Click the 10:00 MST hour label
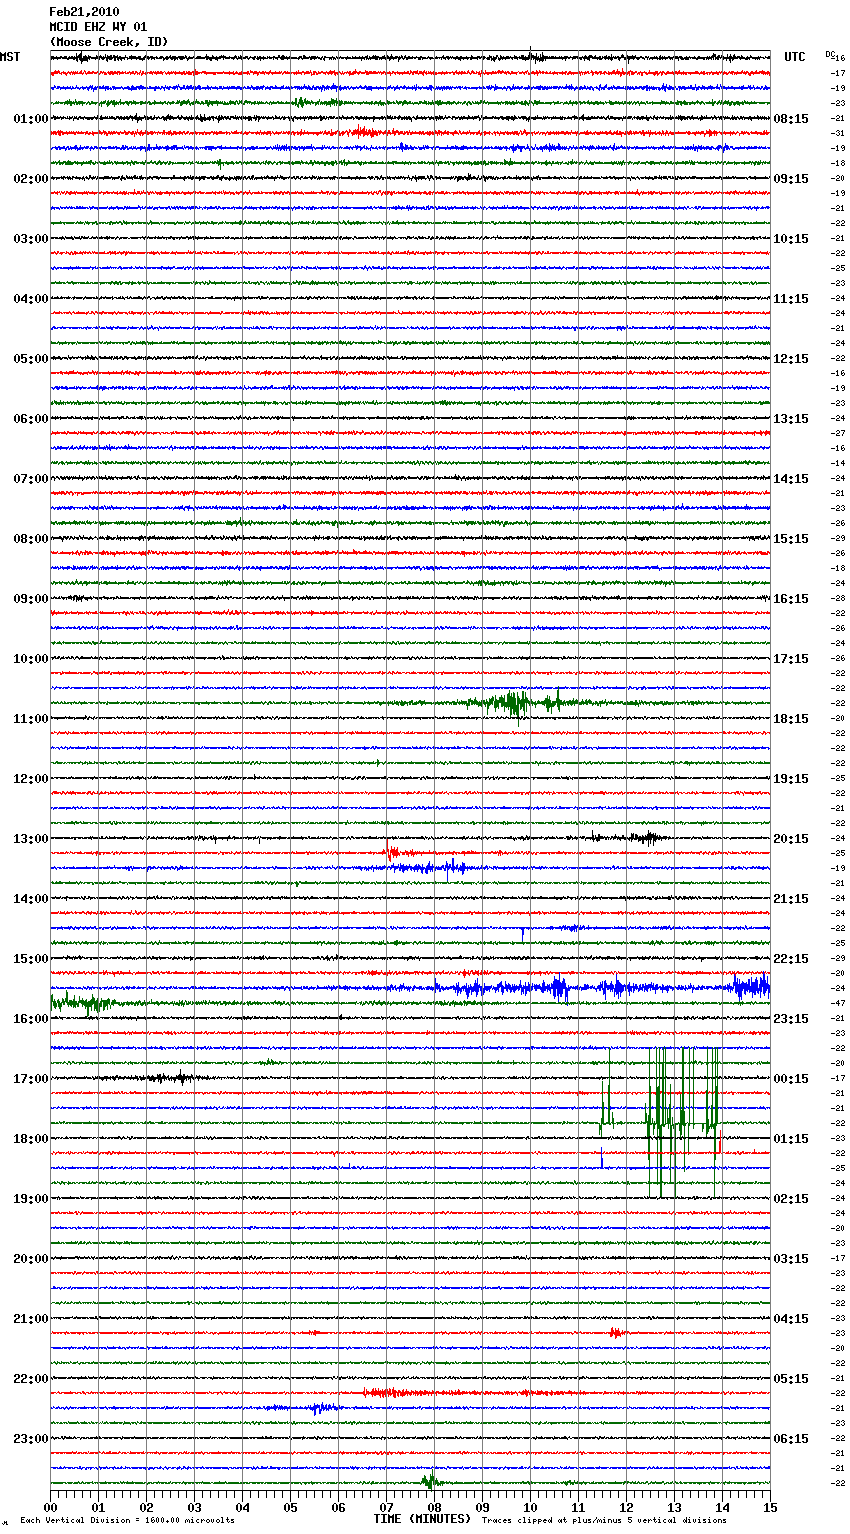The width and height of the screenshot is (850, 1534). pyautogui.click(x=31, y=659)
